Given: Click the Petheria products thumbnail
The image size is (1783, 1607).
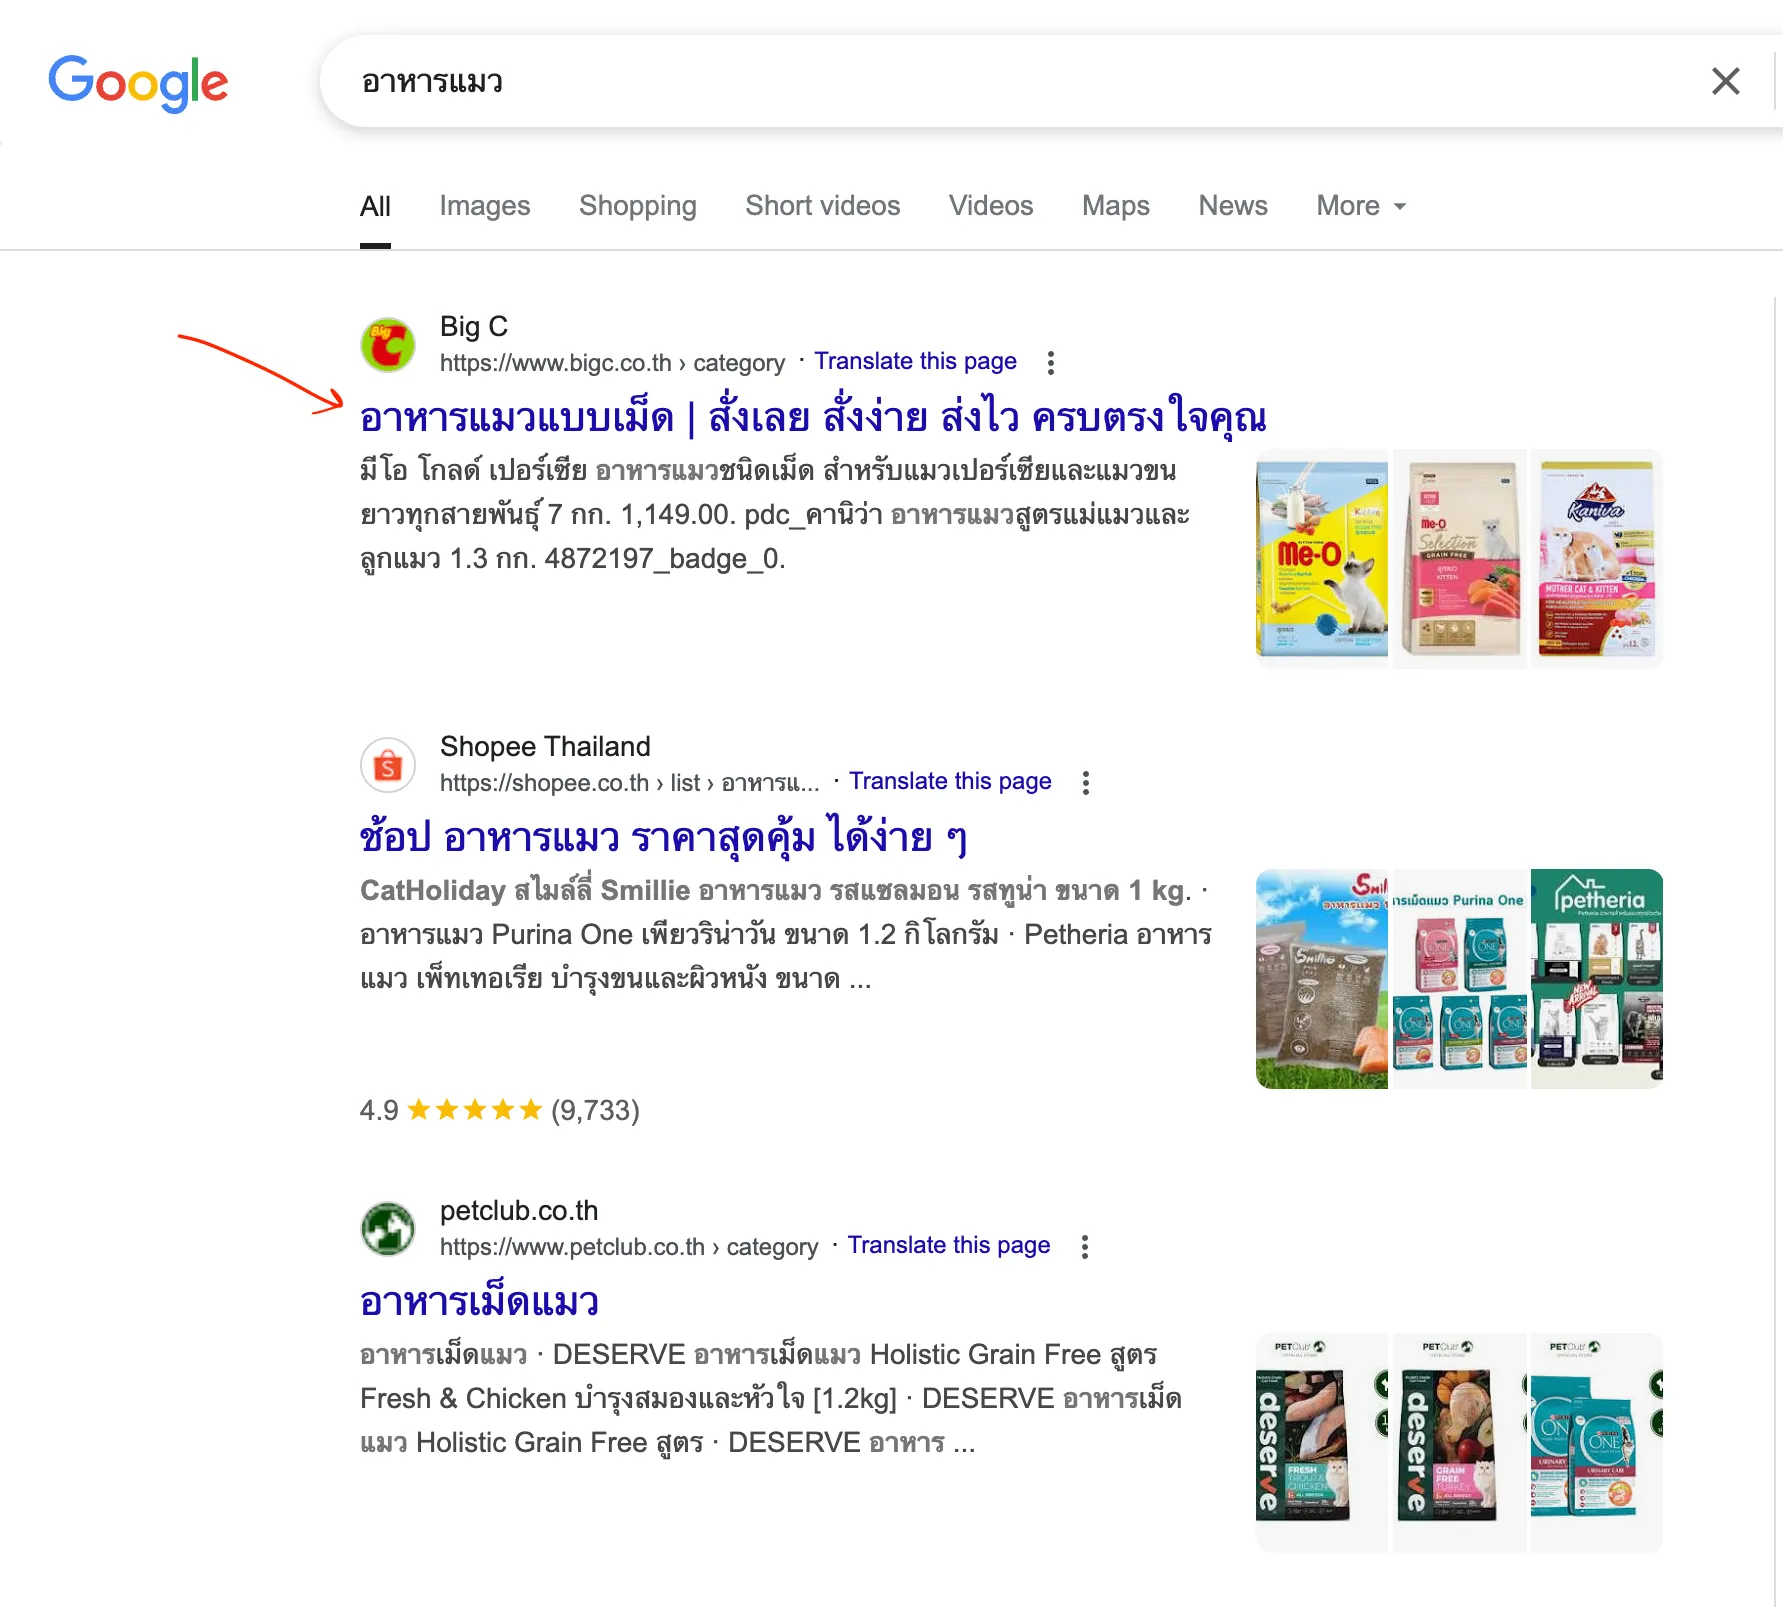Looking at the screenshot, I should [1597, 978].
